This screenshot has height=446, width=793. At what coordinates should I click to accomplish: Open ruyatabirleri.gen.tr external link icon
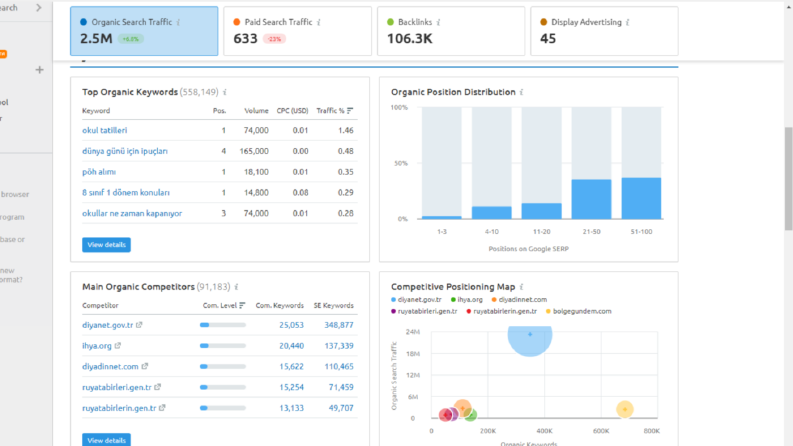[x=157, y=387]
